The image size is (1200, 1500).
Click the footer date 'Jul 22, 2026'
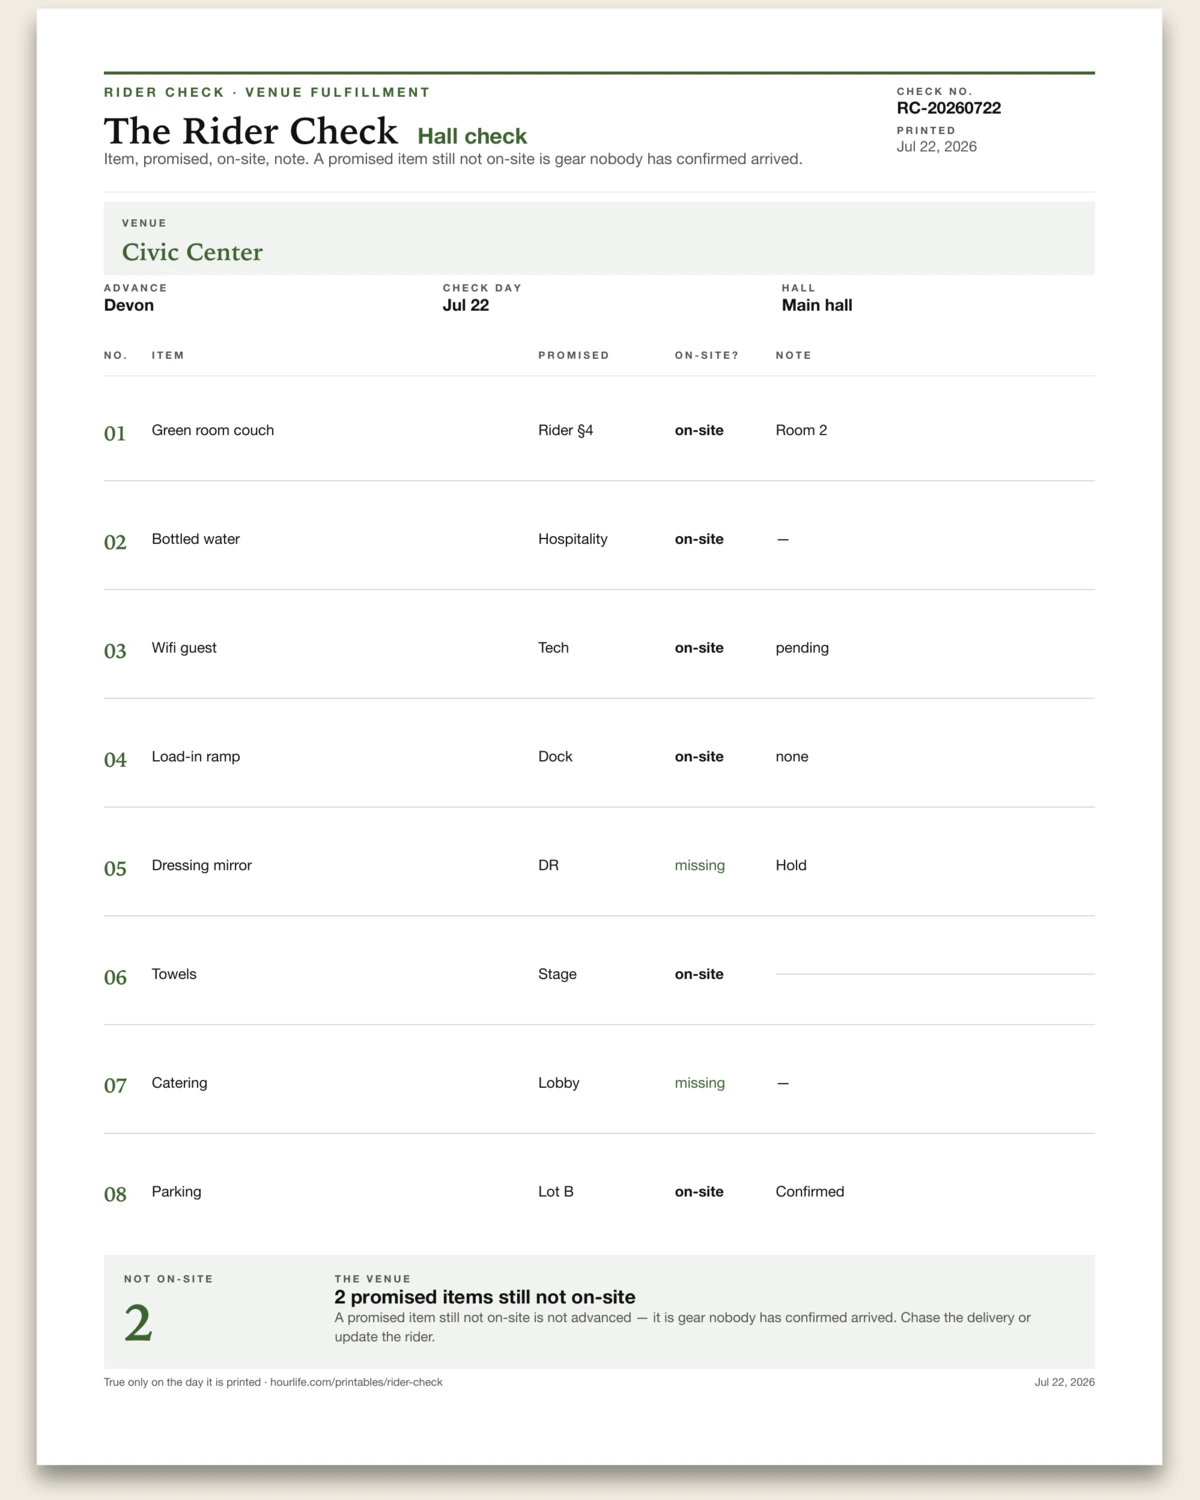pos(1064,1382)
